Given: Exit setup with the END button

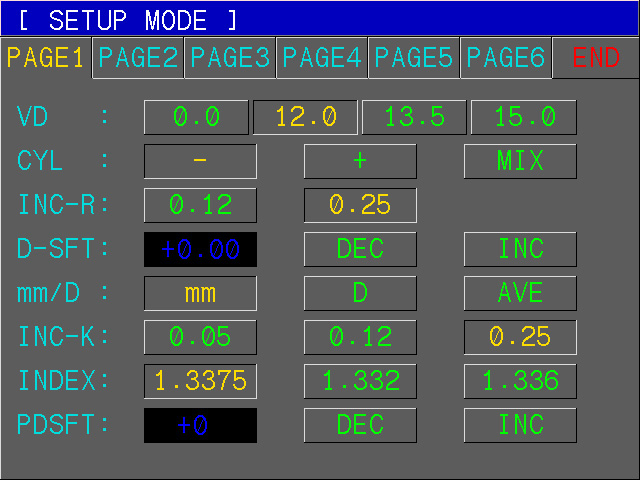Looking at the screenshot, I should [596, 58].
